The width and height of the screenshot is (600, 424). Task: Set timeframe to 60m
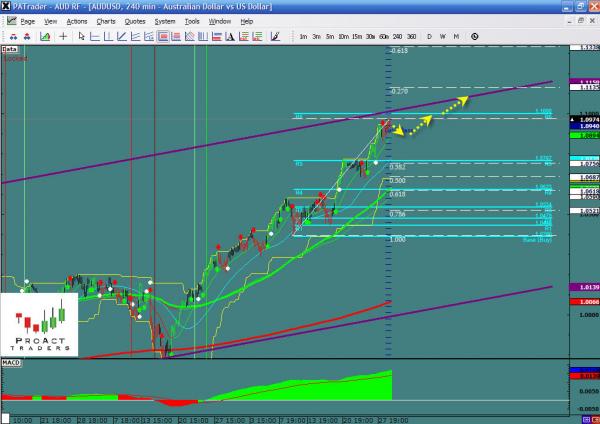coord(382,36)
